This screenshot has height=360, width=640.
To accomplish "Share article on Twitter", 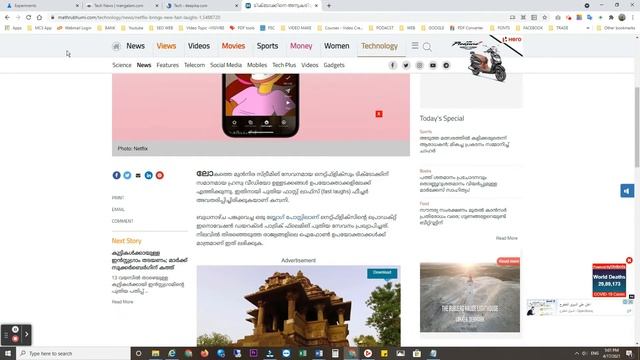I will point(127,175).
